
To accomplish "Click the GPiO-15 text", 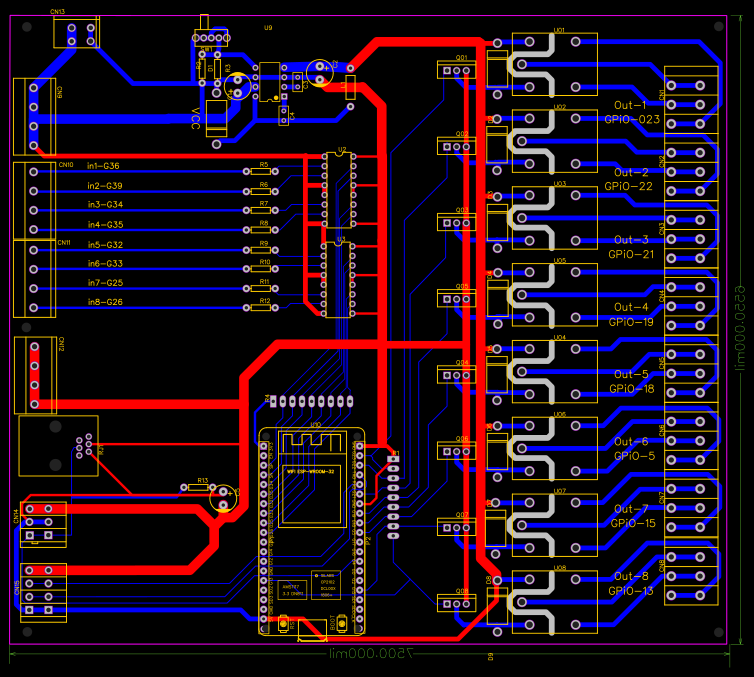I will pos(633,523).
